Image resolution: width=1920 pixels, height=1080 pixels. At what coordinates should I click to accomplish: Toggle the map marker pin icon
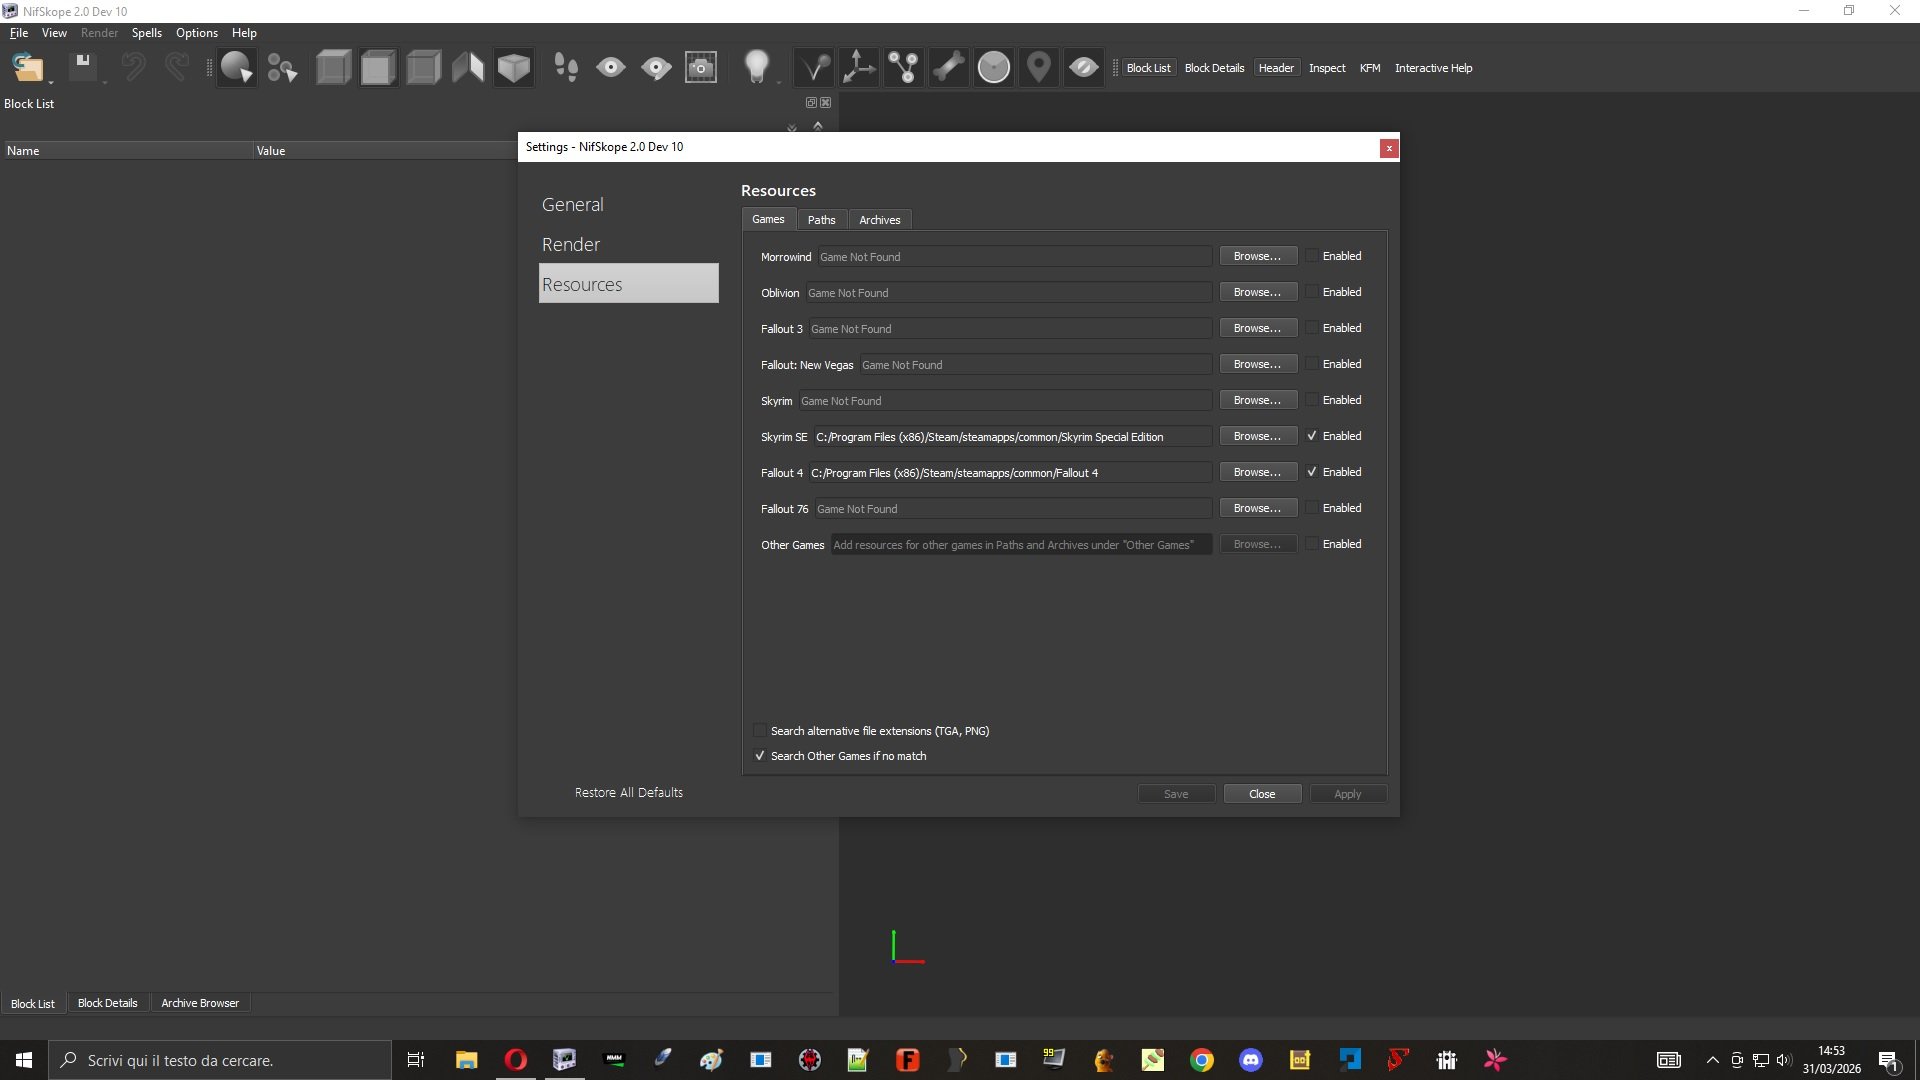point(1039,68)
